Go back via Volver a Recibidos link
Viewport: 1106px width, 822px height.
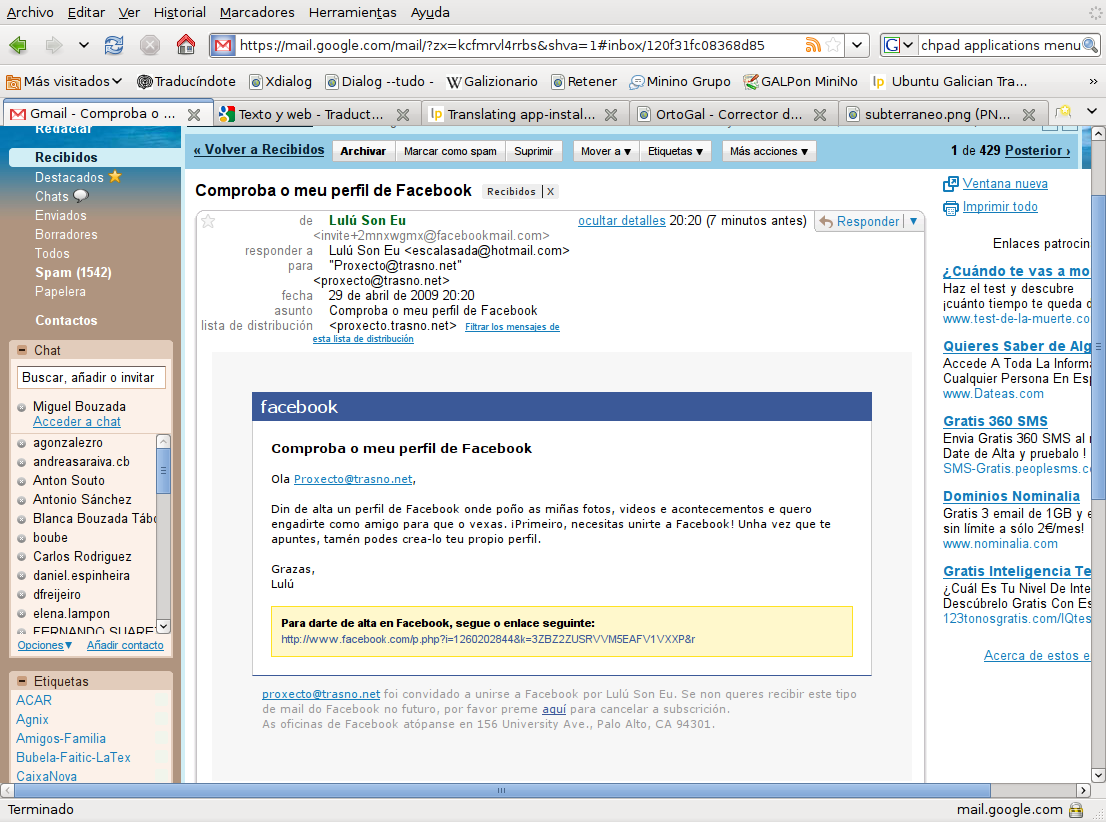click(x=259, y=150)
